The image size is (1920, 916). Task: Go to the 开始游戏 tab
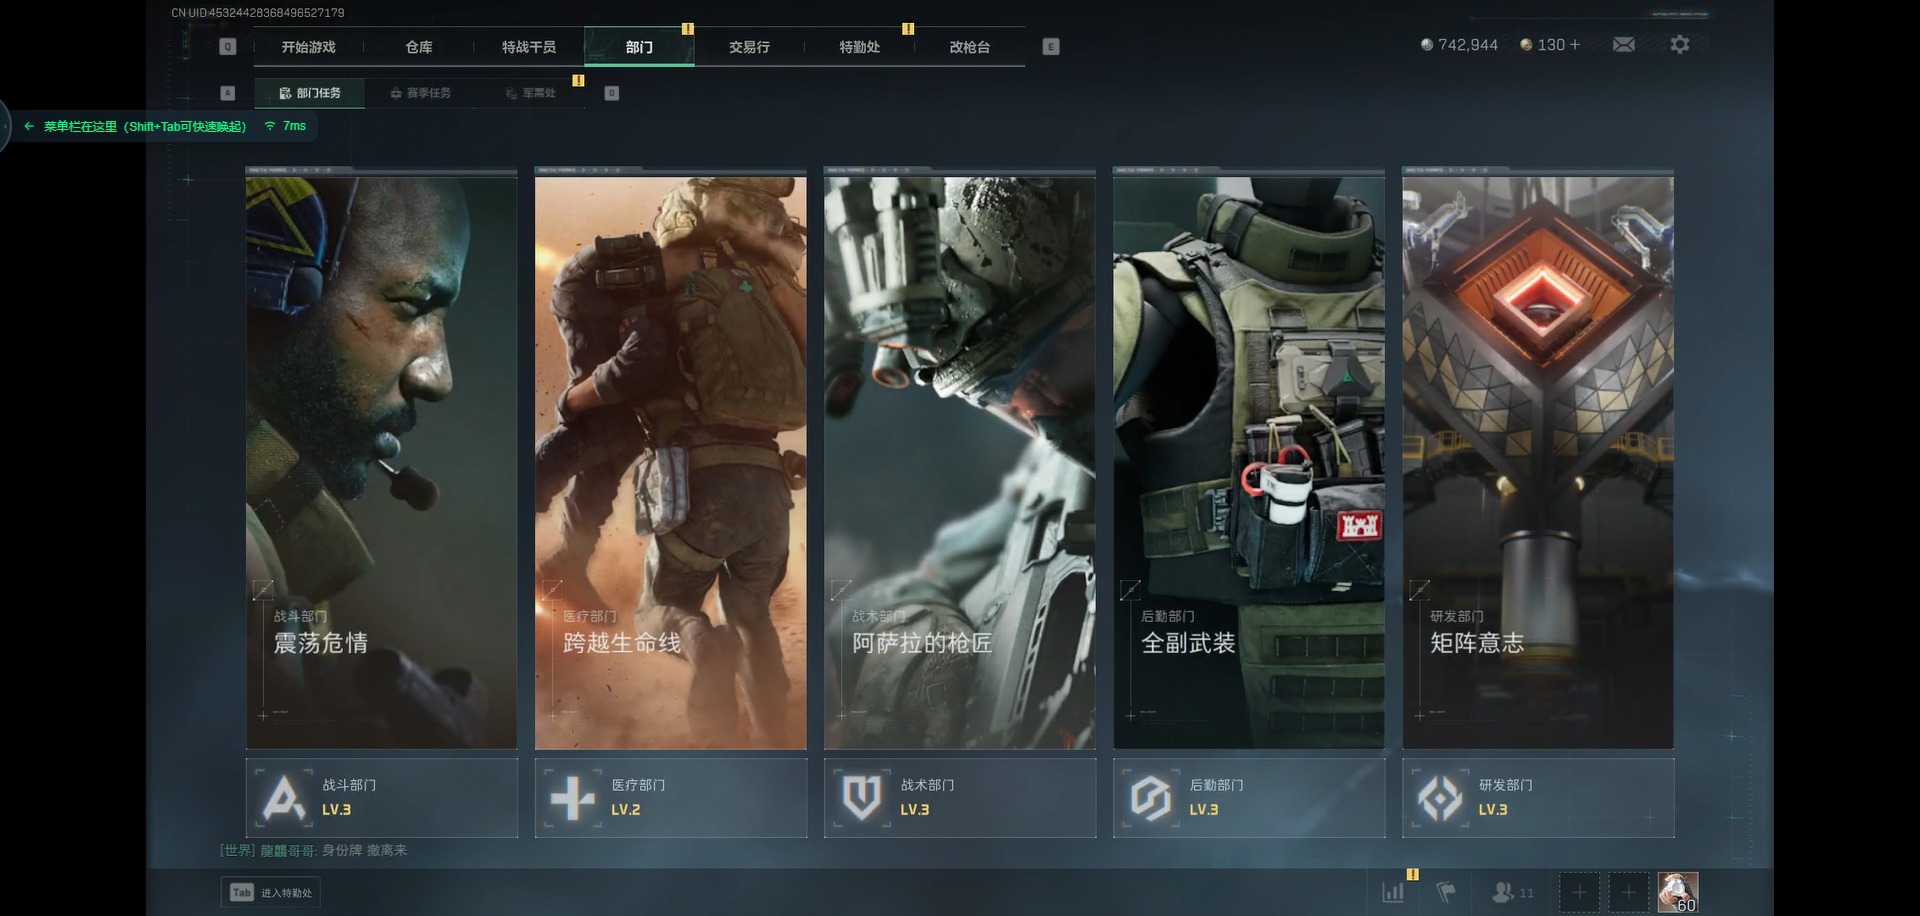click(x=308, y=47)
